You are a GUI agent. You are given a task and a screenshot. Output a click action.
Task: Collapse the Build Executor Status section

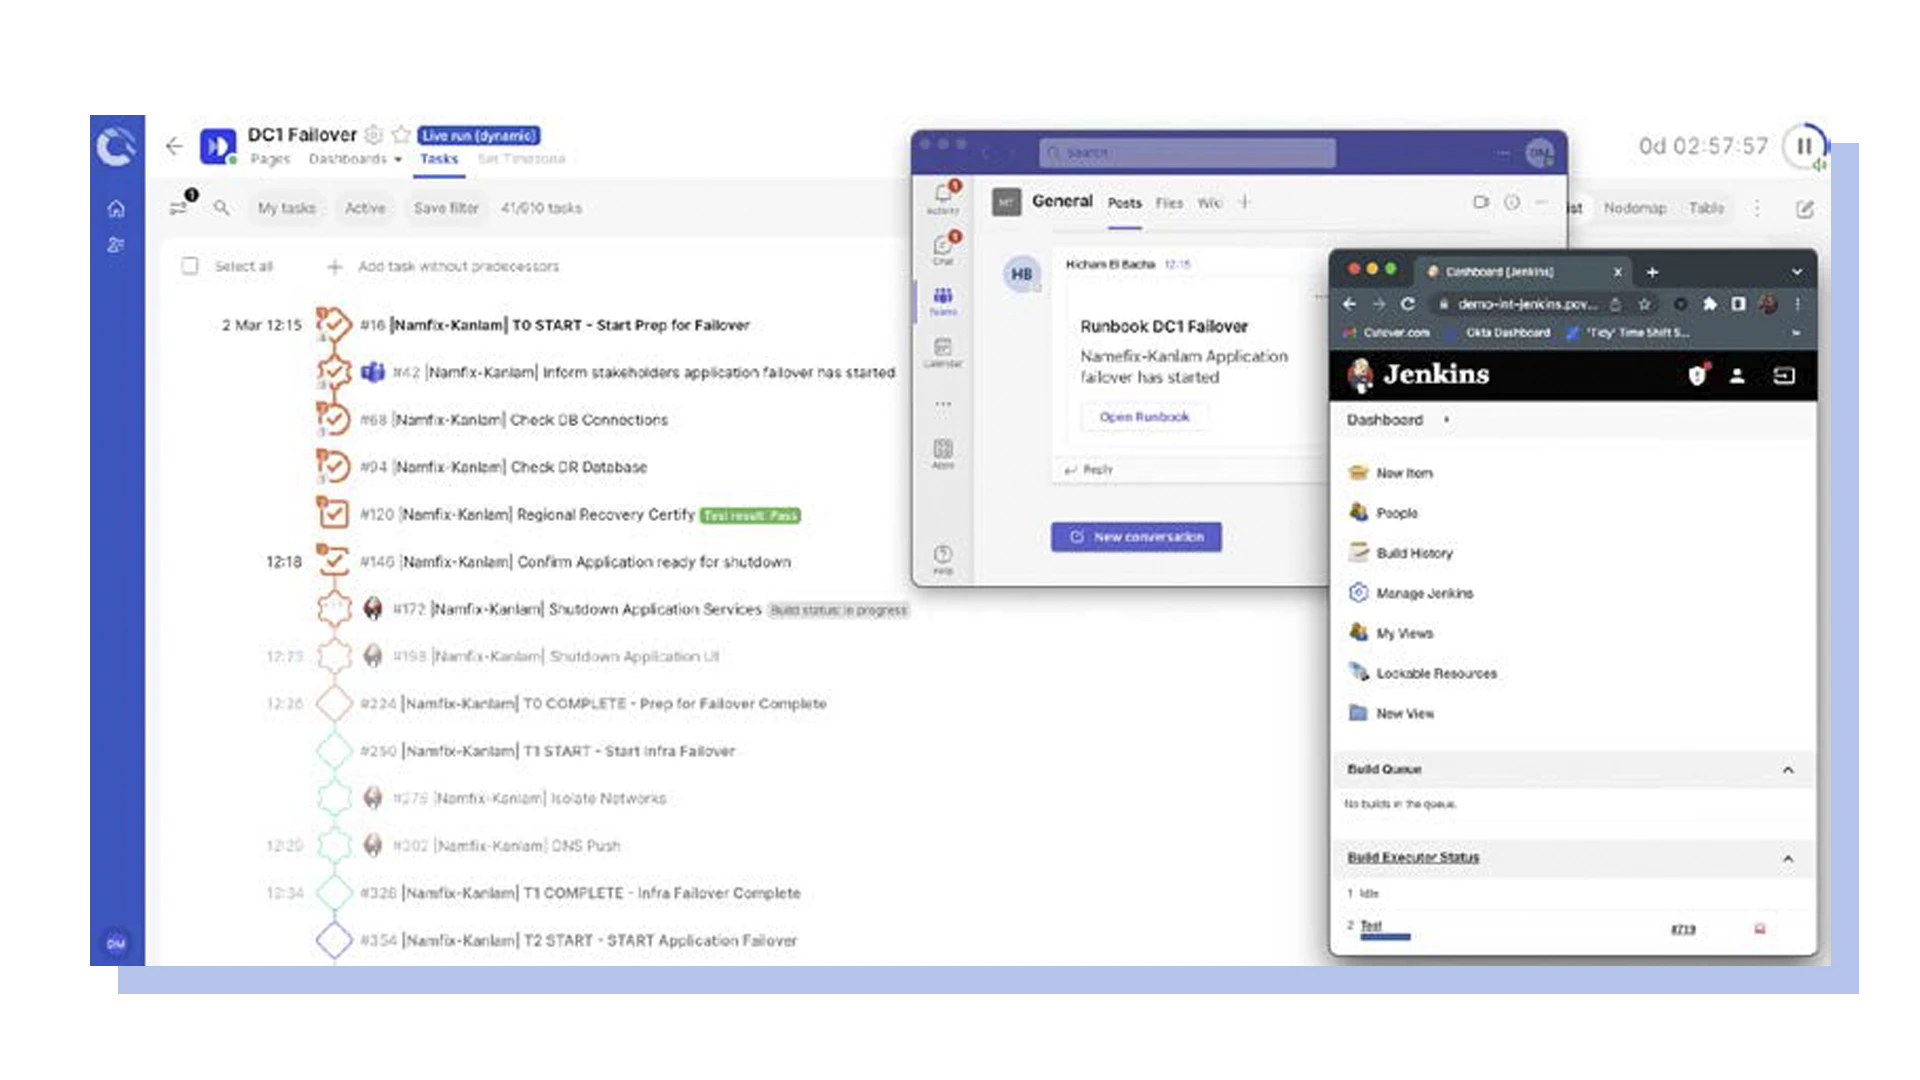point(1788,859)
